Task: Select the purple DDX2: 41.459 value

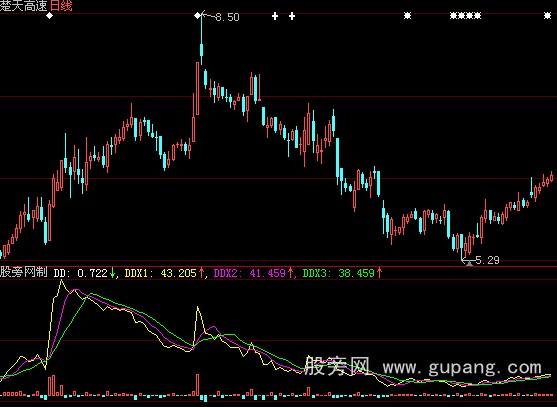Action: point(250,273)
